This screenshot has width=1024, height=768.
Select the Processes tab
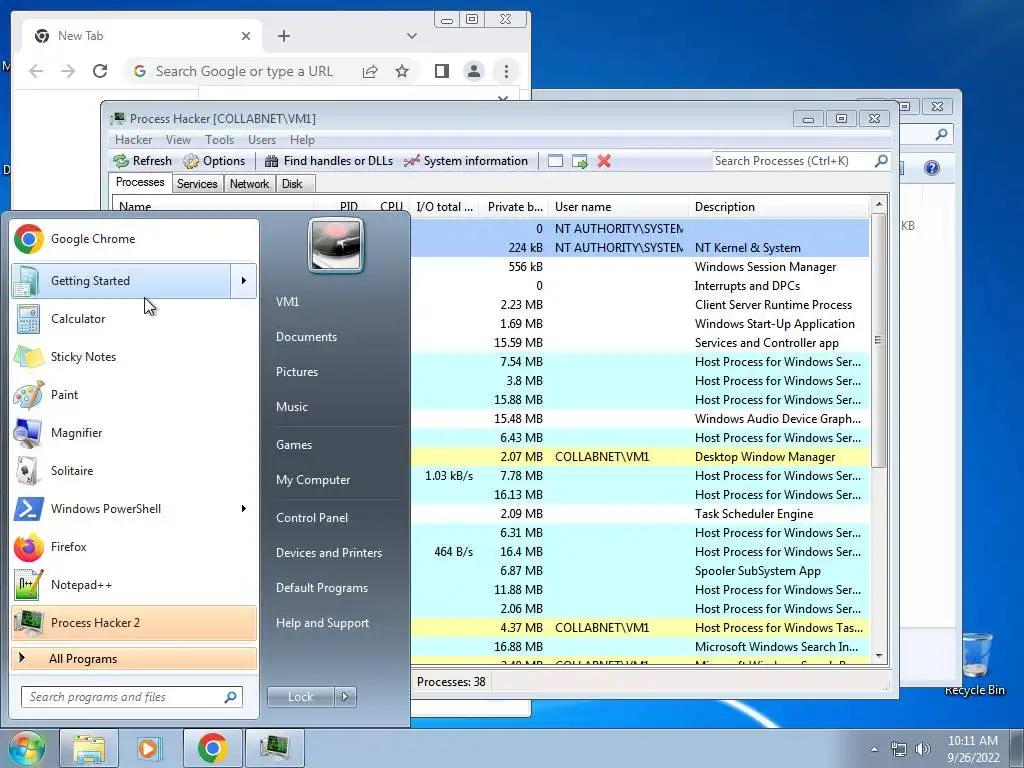[140, 182]
